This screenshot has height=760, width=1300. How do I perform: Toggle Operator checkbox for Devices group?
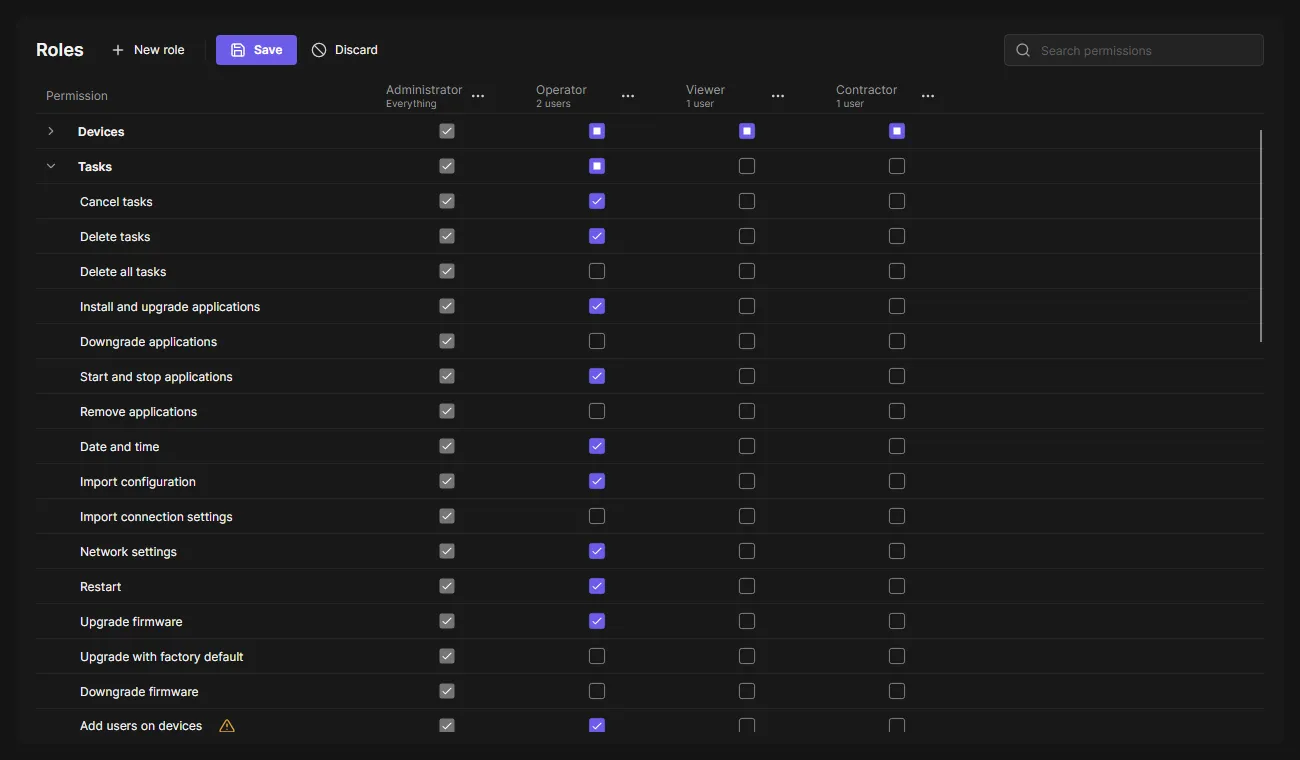597,131
